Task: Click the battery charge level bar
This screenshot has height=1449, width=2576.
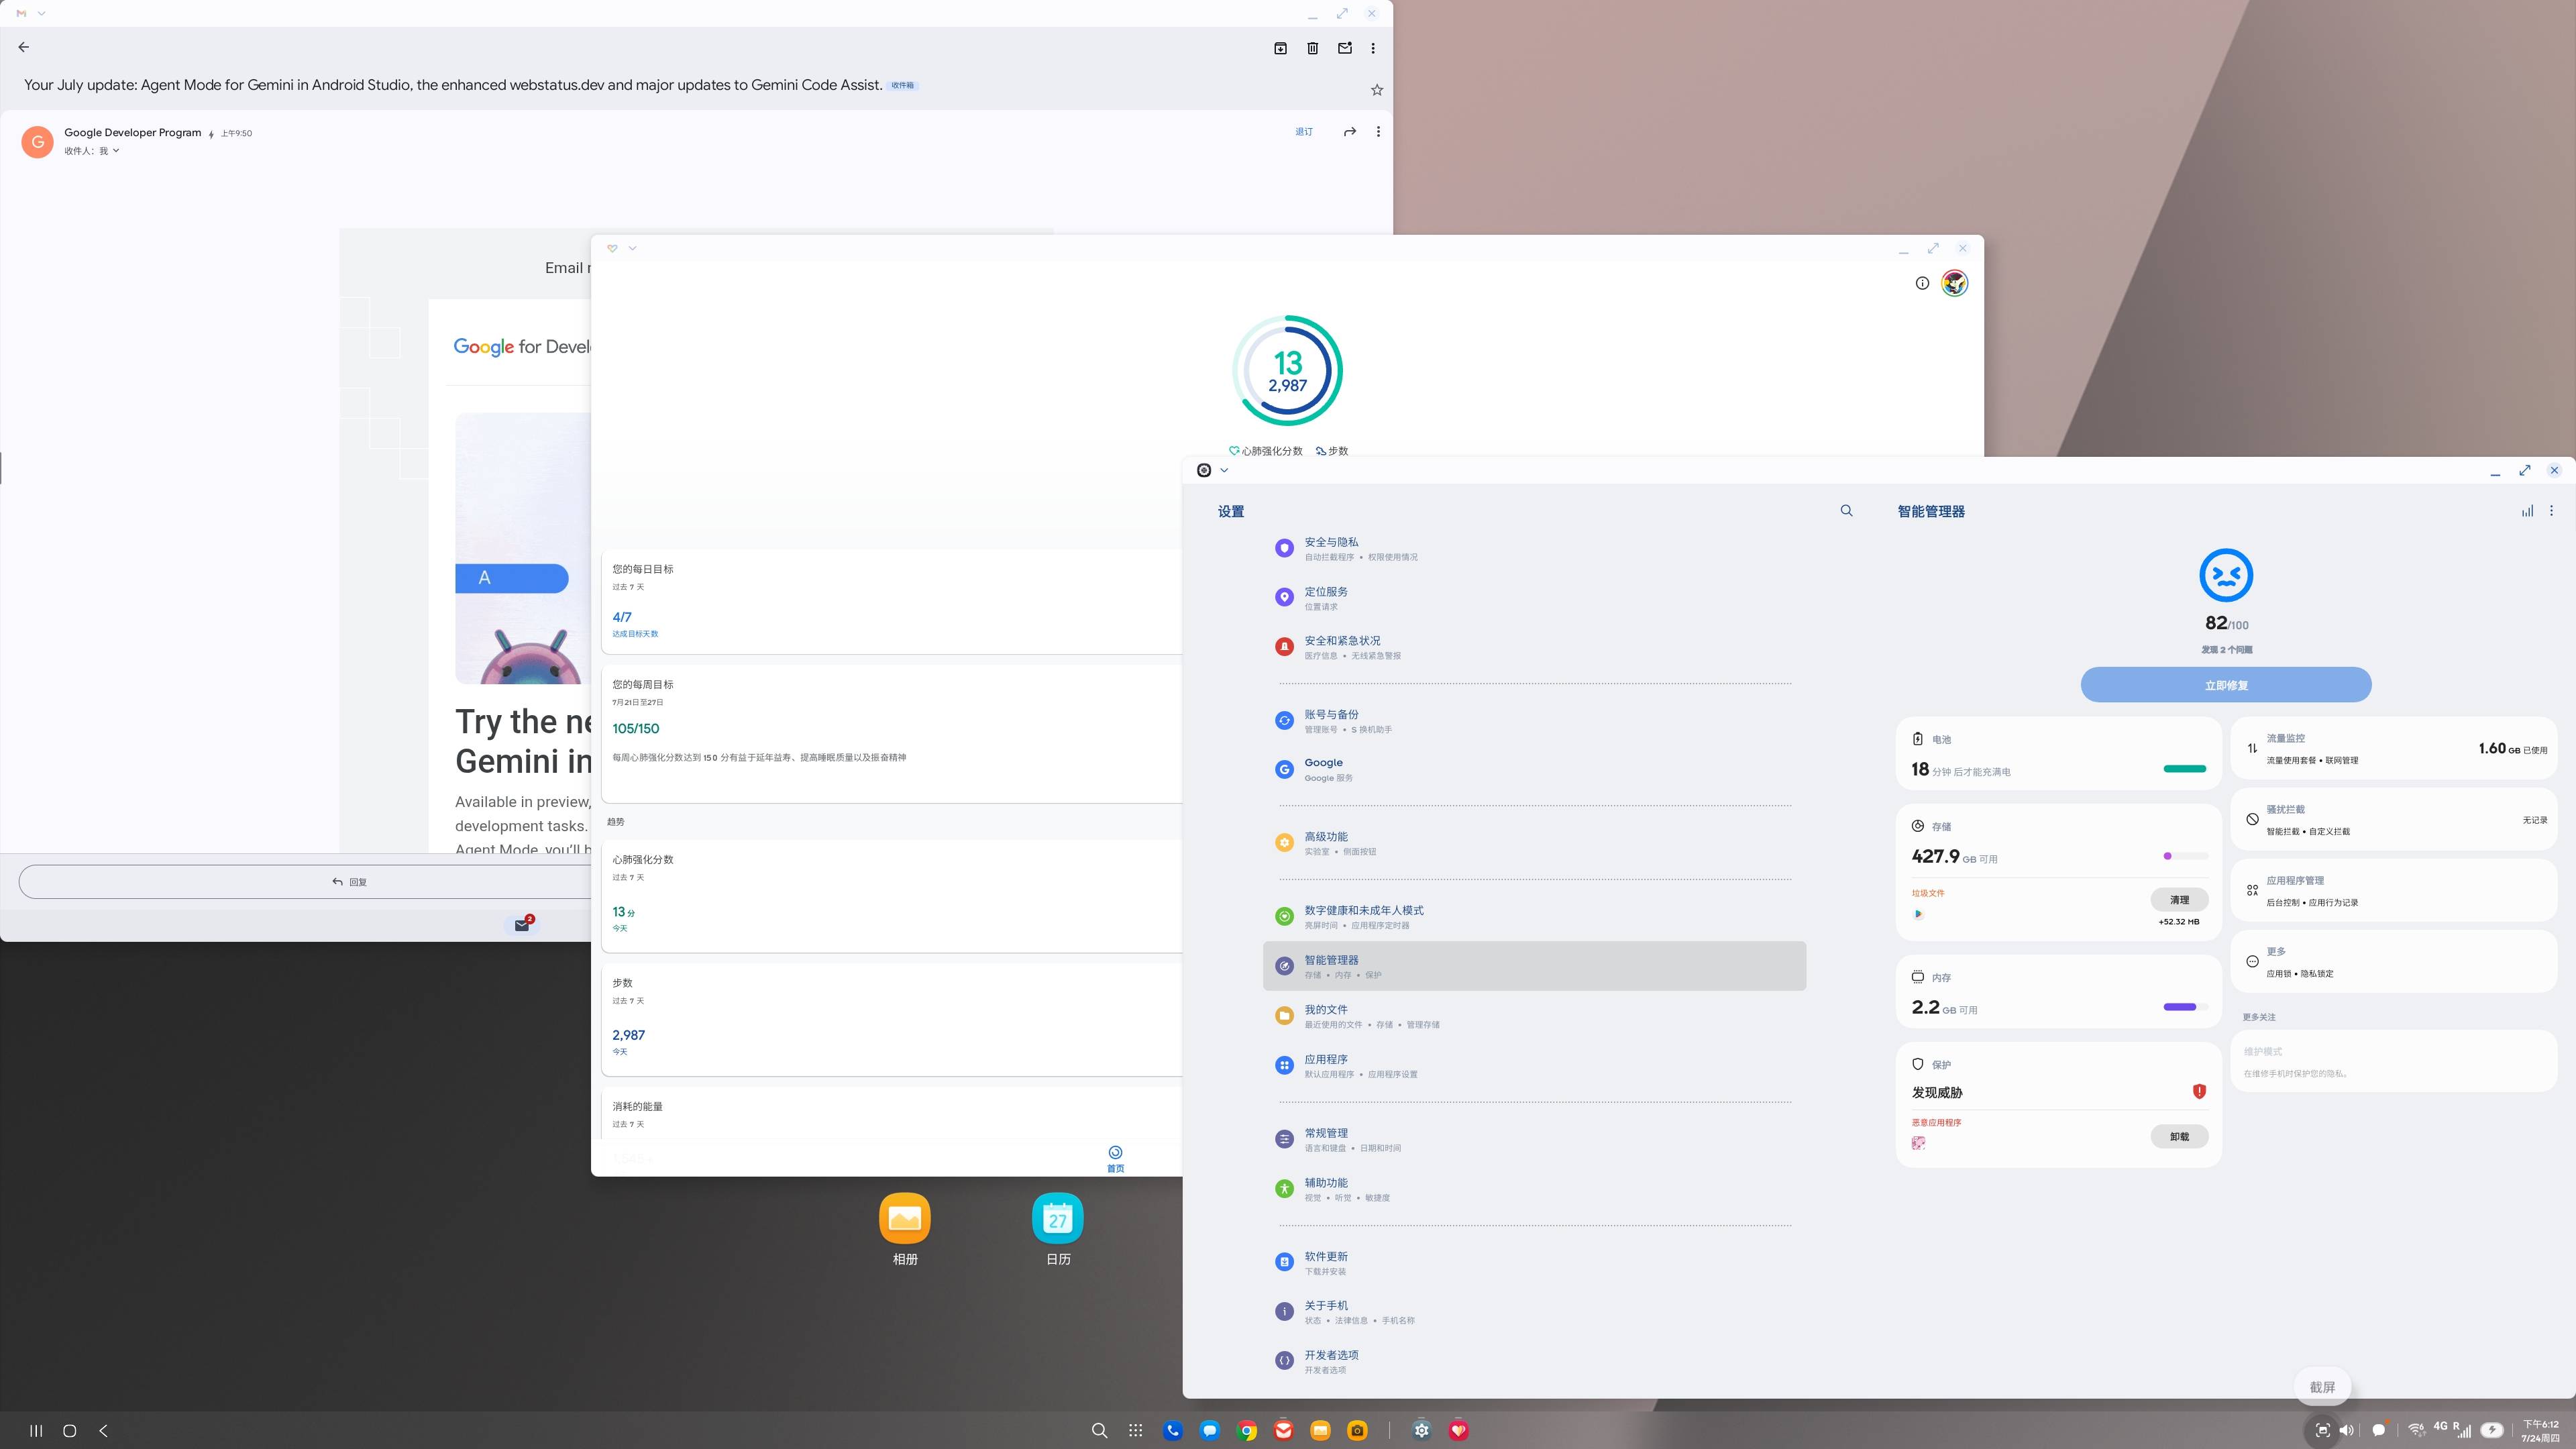Action: pos(2185,769)
